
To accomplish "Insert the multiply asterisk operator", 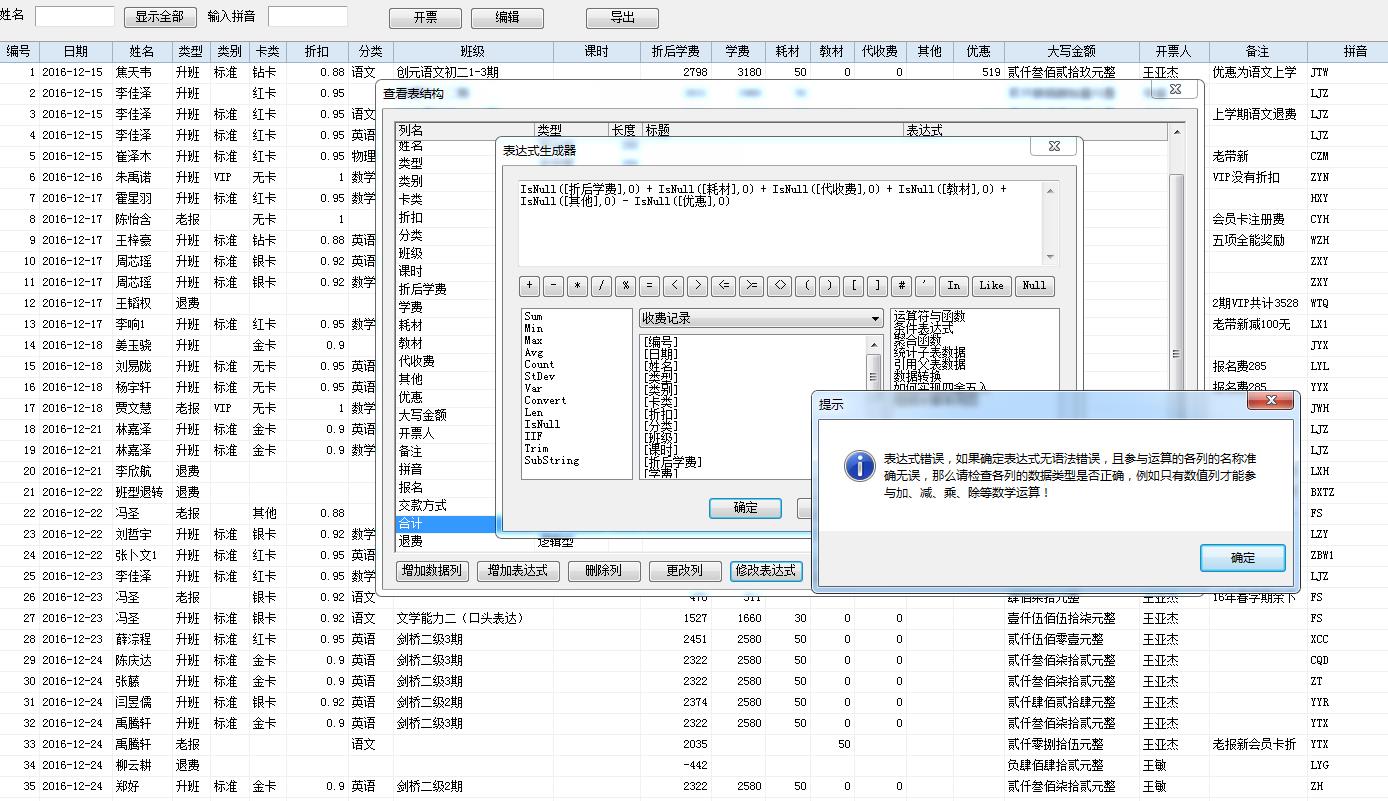I will point(578,286).
